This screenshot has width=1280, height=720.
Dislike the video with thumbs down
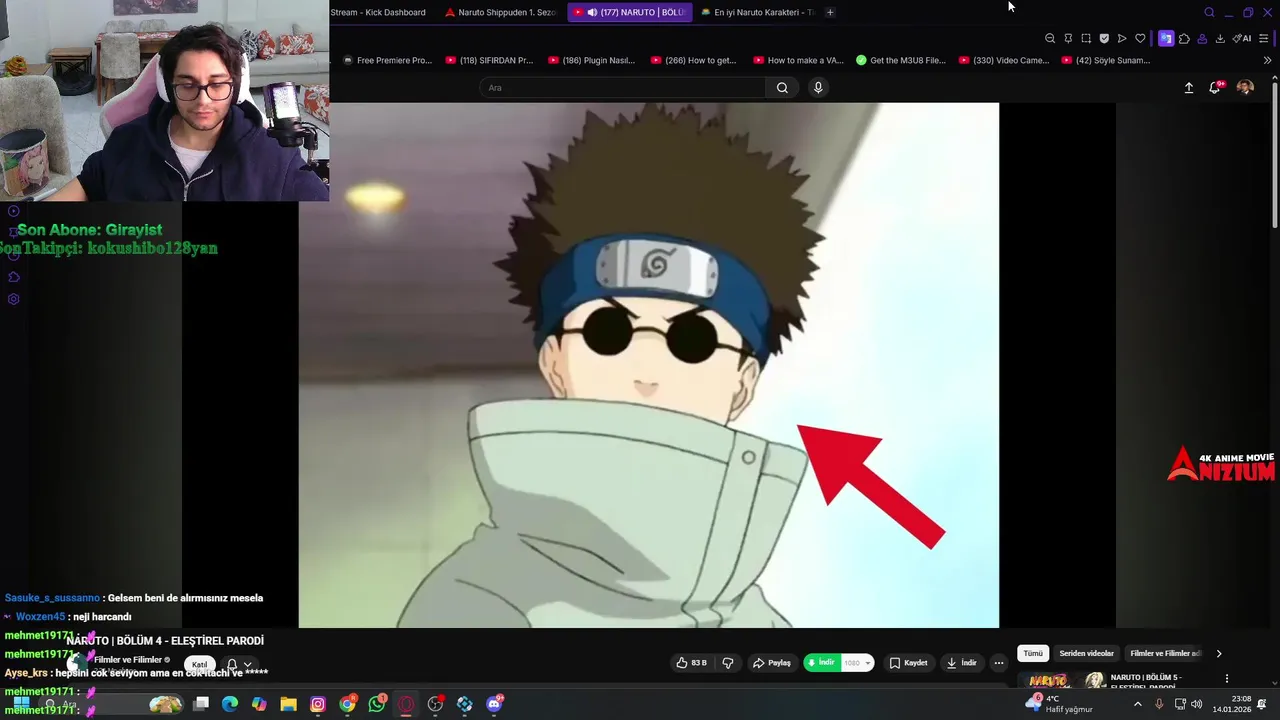point(728,663)
